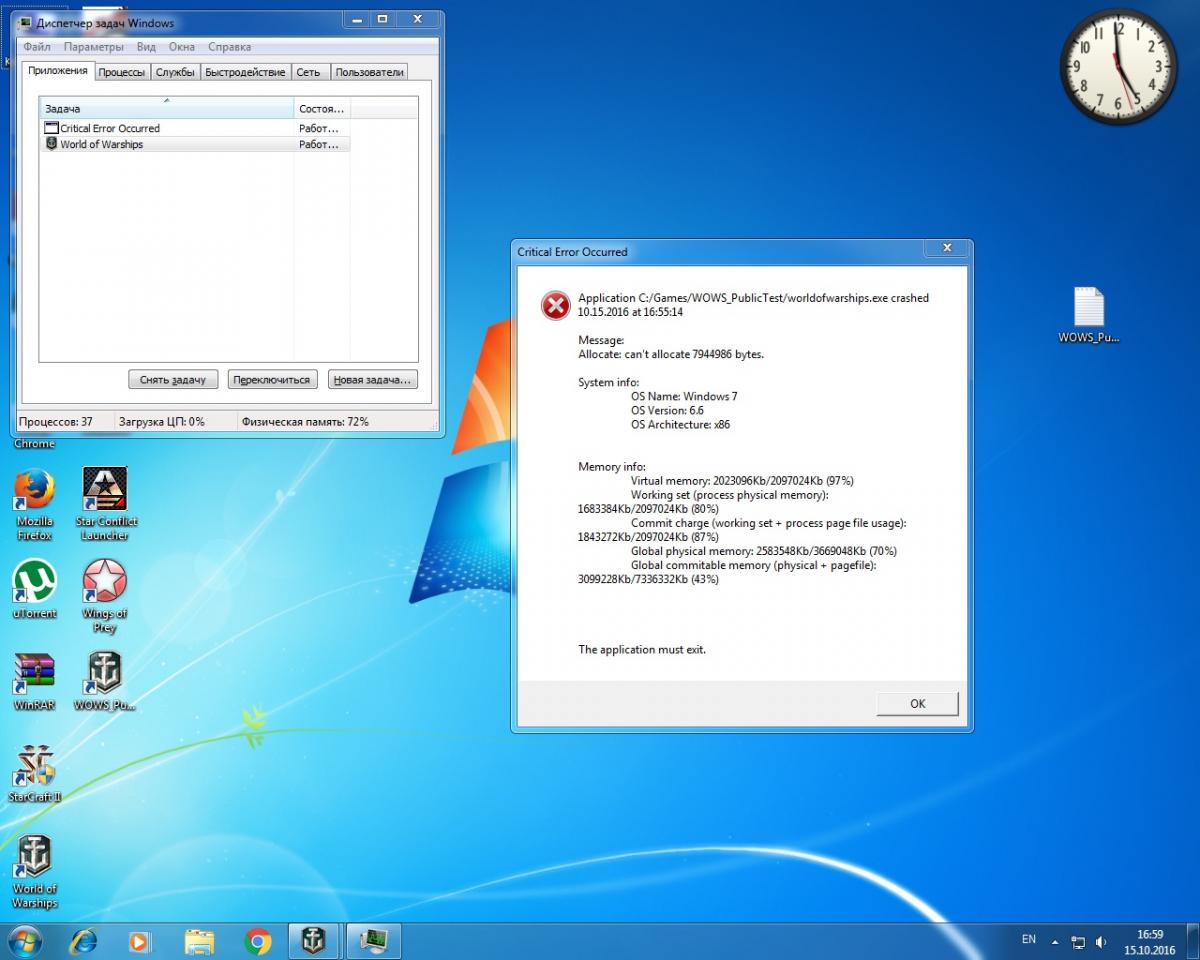
Task: Select the World of Warships desktop shortcut
Action: click(35, 873)
